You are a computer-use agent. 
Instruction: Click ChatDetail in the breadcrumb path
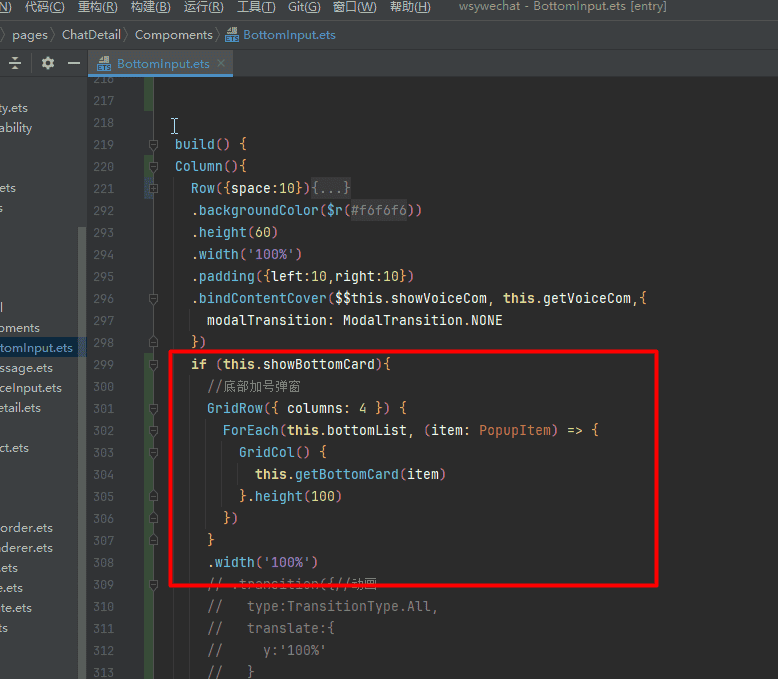pyautogui.click(x=91, y=35)
